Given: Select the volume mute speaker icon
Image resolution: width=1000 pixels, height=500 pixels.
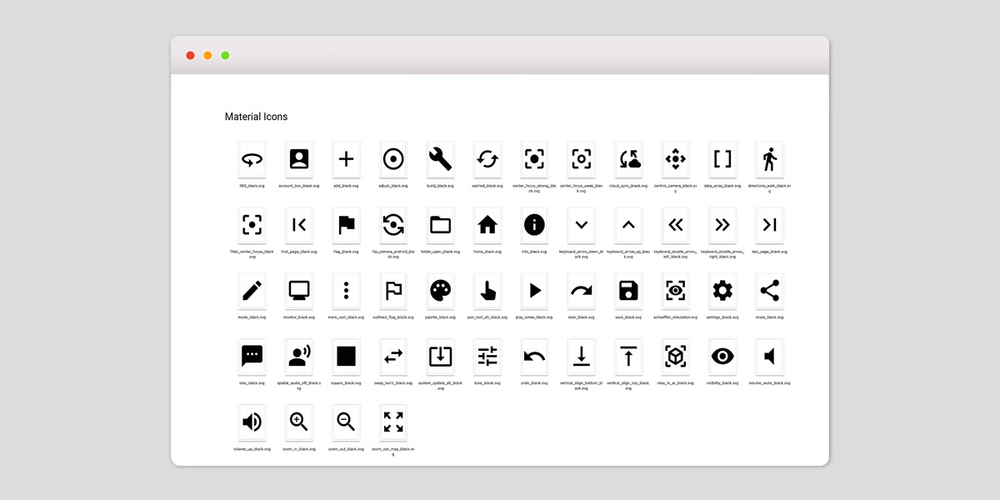Looking at the screenshot, I should (x=770, y=357).
